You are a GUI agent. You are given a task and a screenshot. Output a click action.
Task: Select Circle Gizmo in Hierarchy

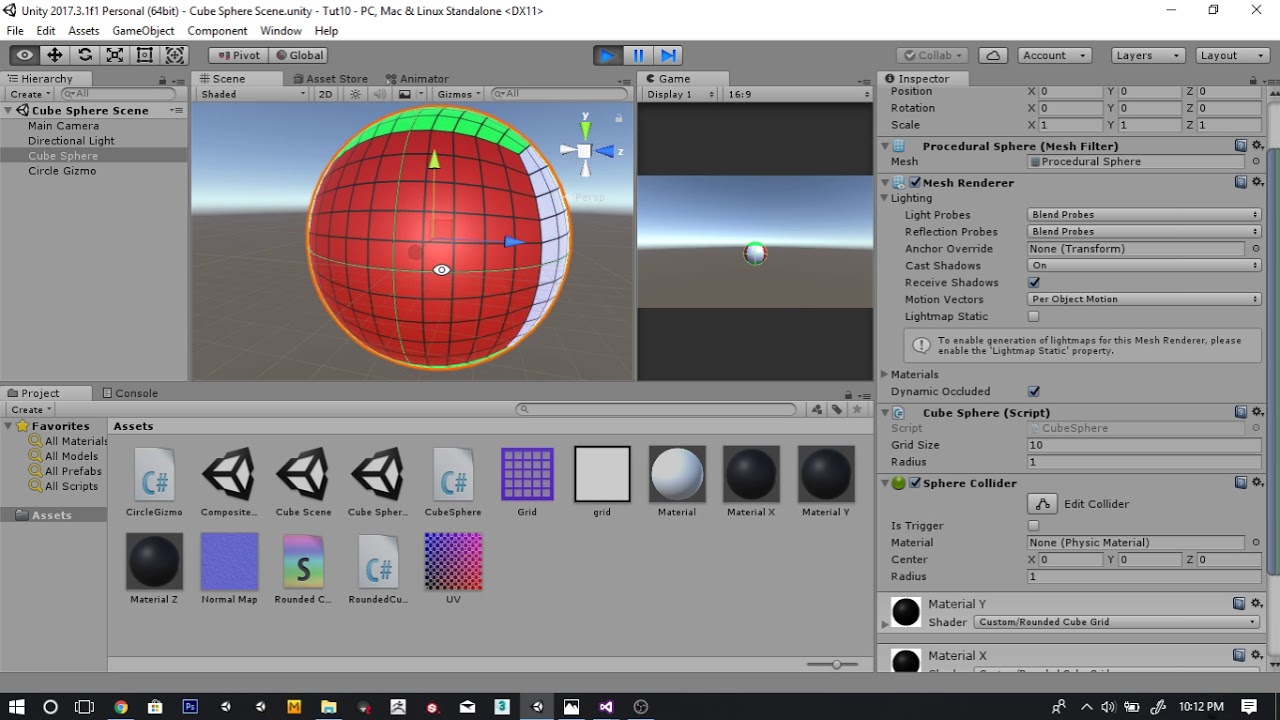coord(62,171)
